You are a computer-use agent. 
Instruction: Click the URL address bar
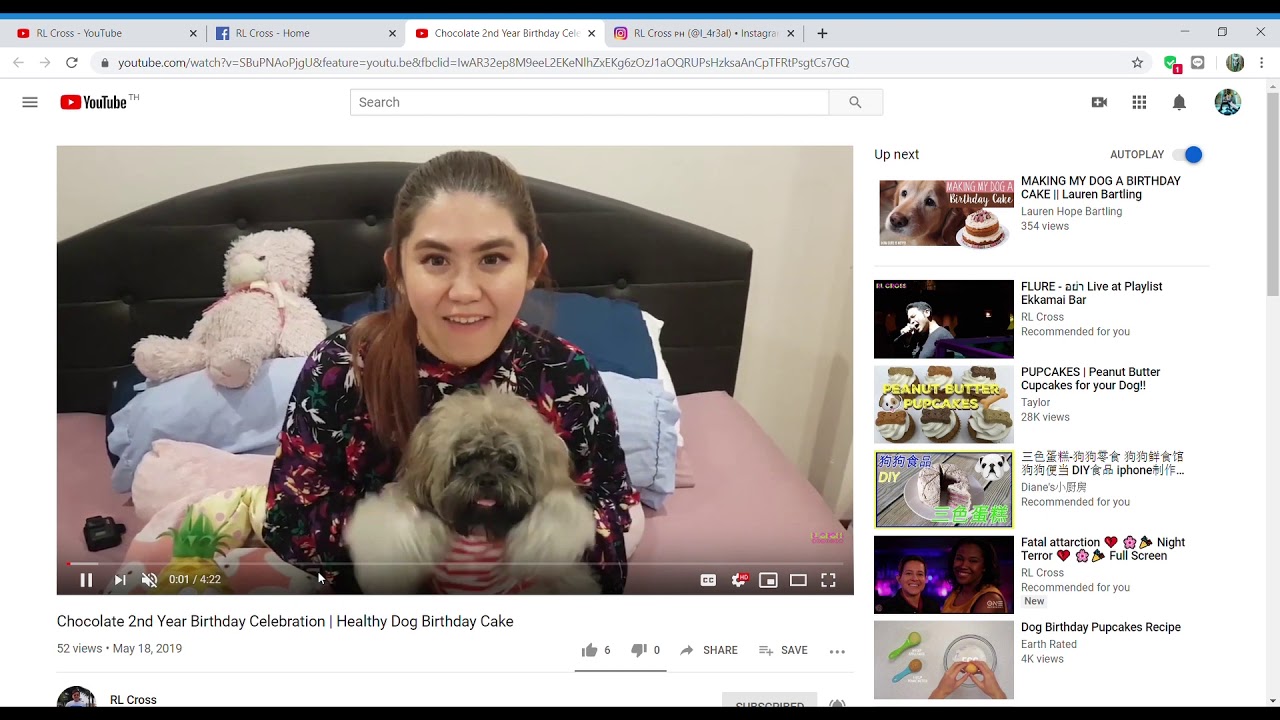483,62
